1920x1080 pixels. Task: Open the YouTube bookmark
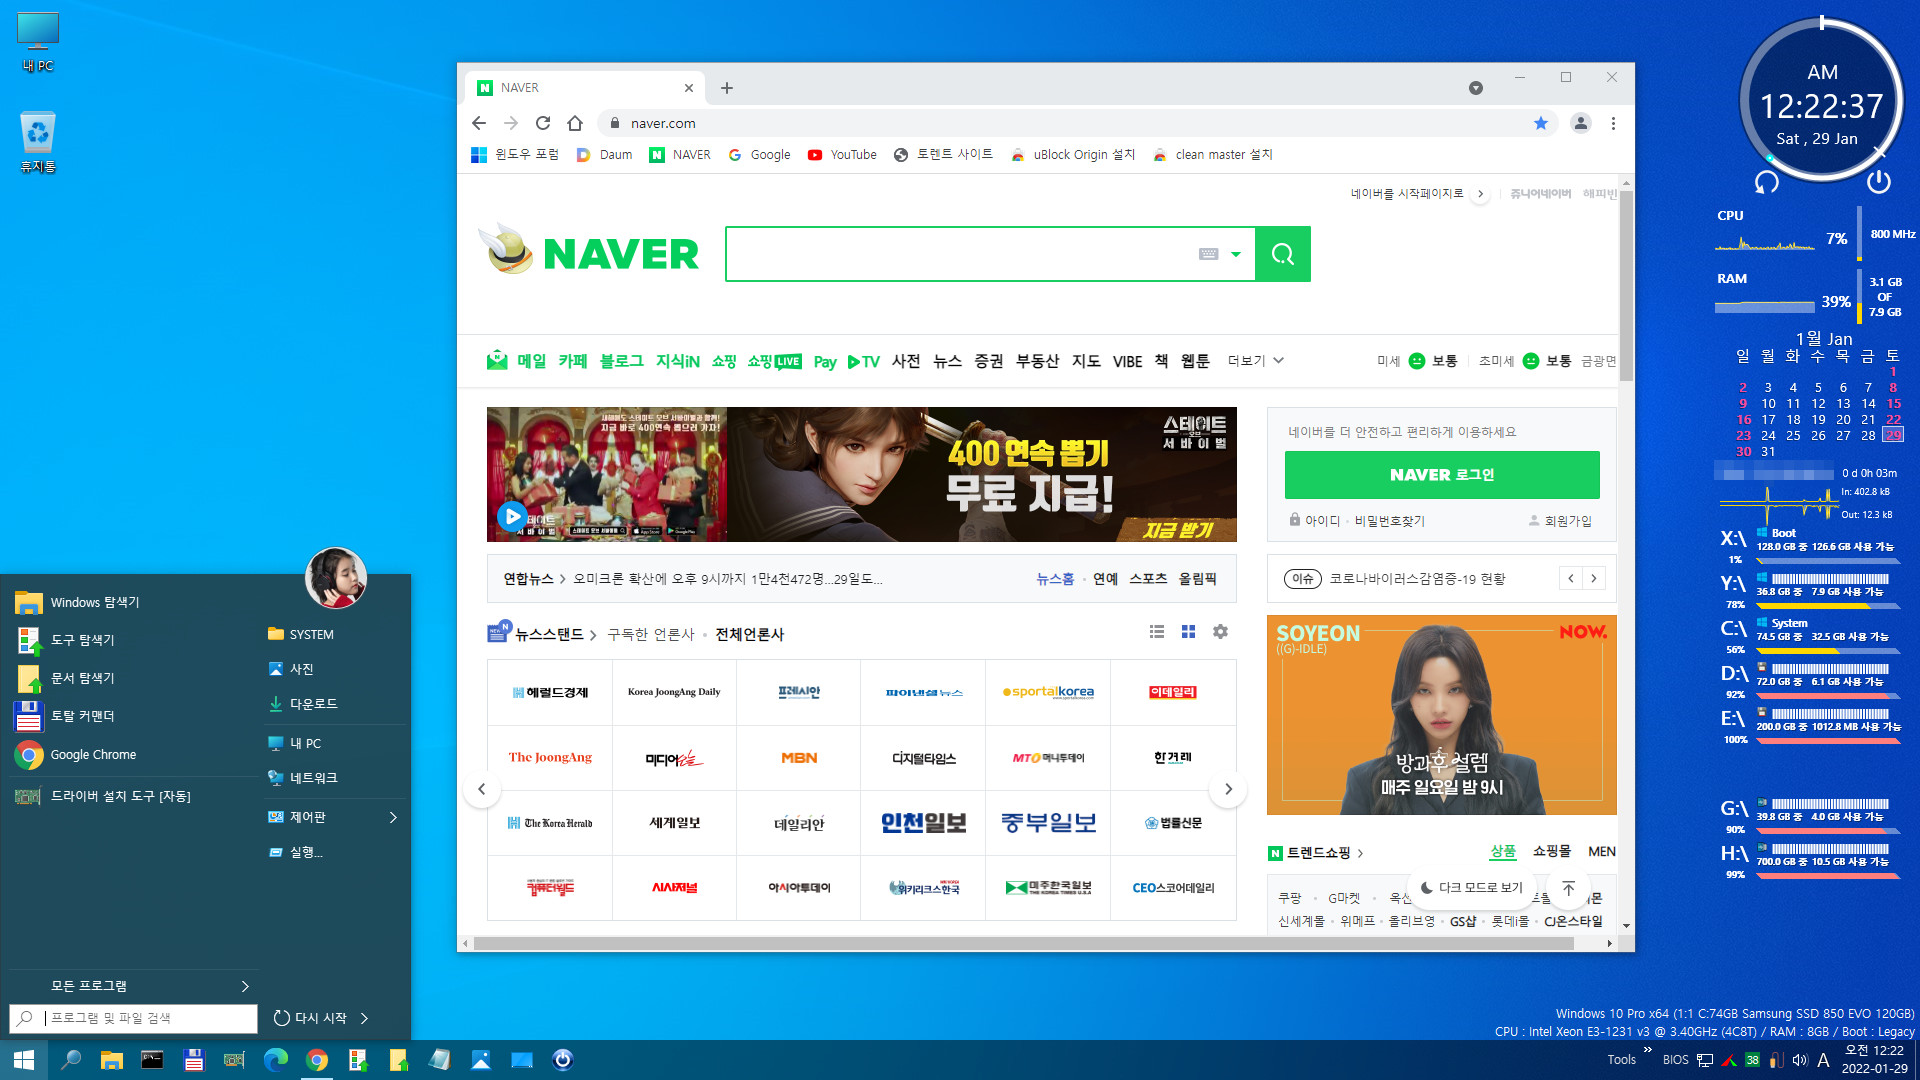tap(842, 155)
